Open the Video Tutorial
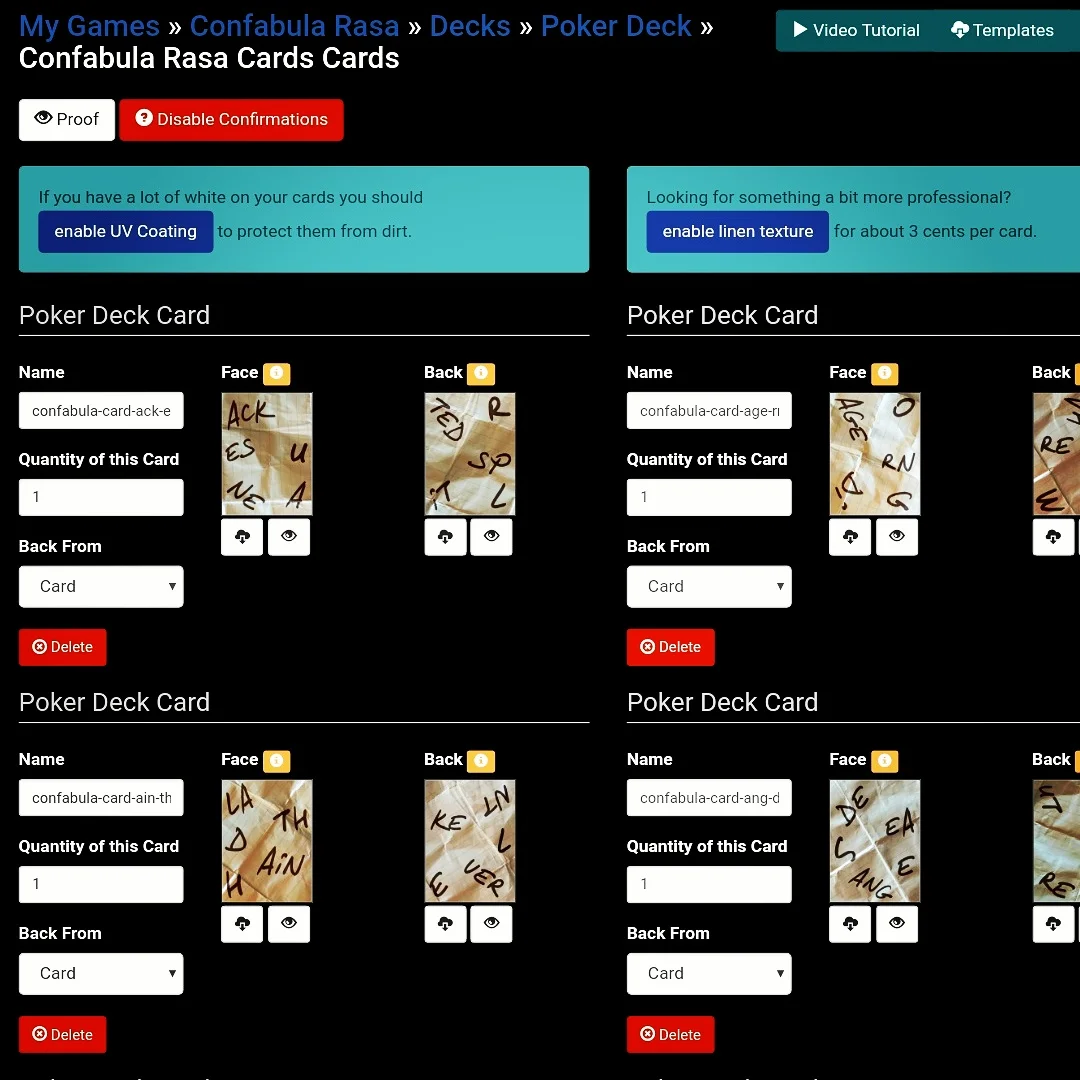The height and width of the screenshot is (1080, 1080). (855, 30)
